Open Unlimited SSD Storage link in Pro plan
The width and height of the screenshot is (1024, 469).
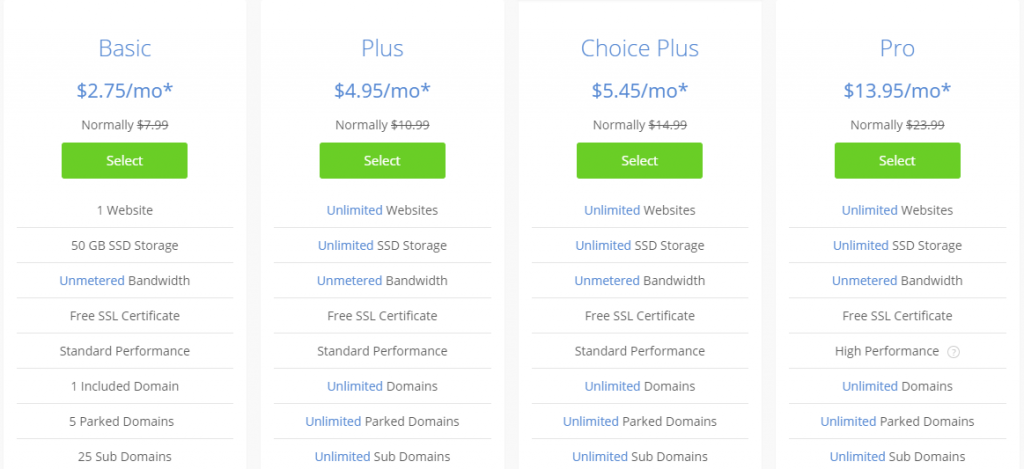861,246
